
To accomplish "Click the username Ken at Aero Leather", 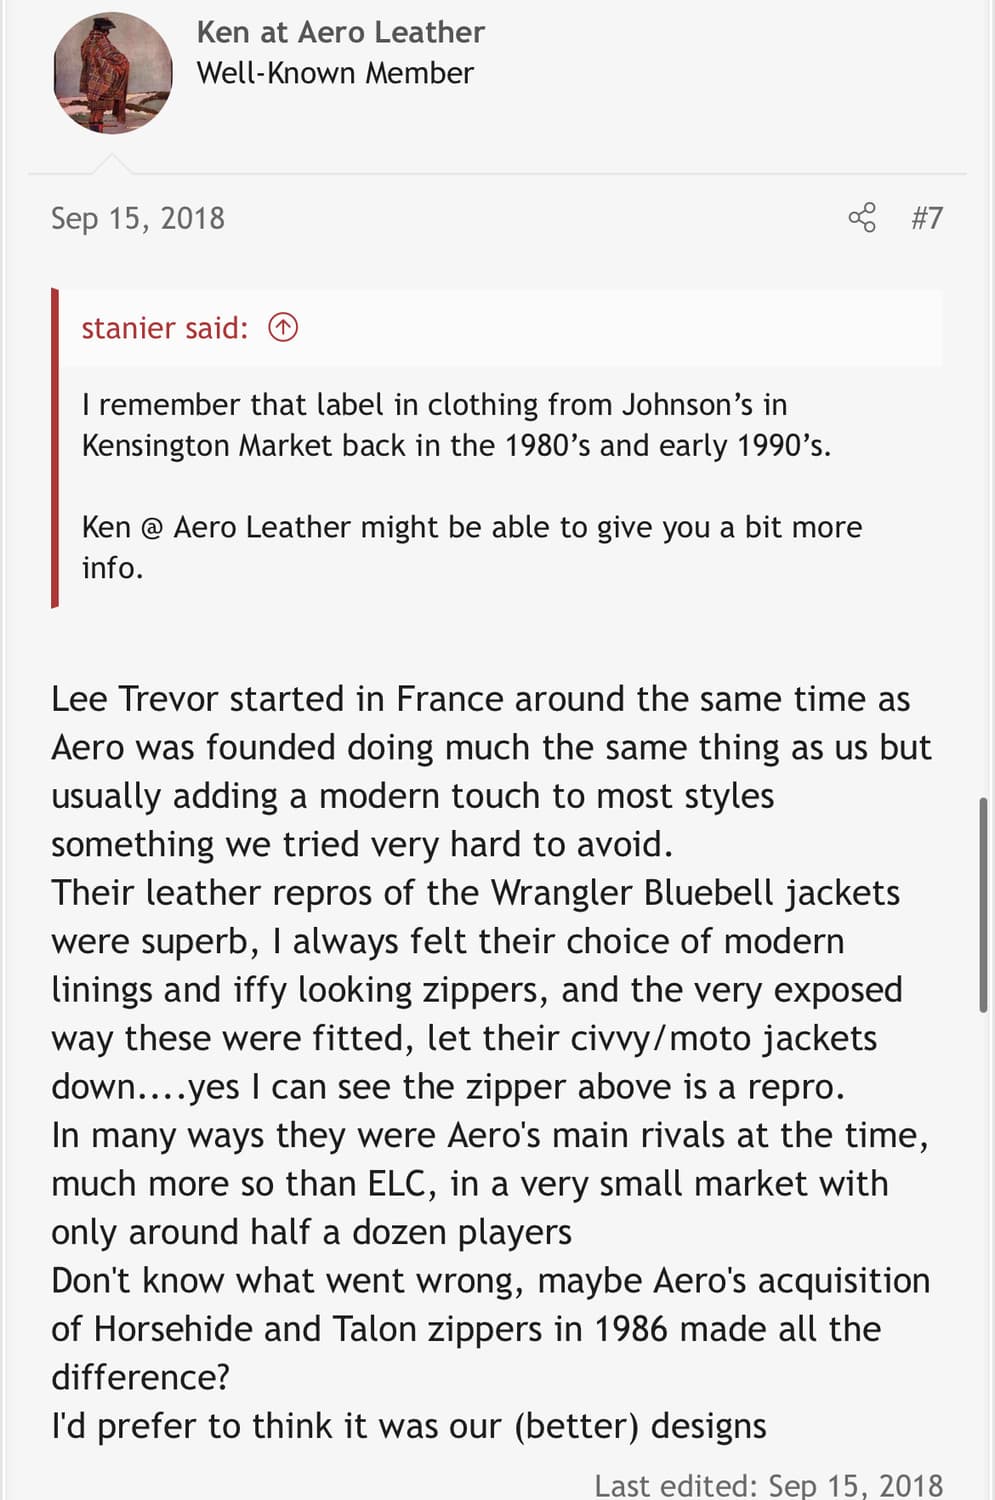I will coord(340,31).
